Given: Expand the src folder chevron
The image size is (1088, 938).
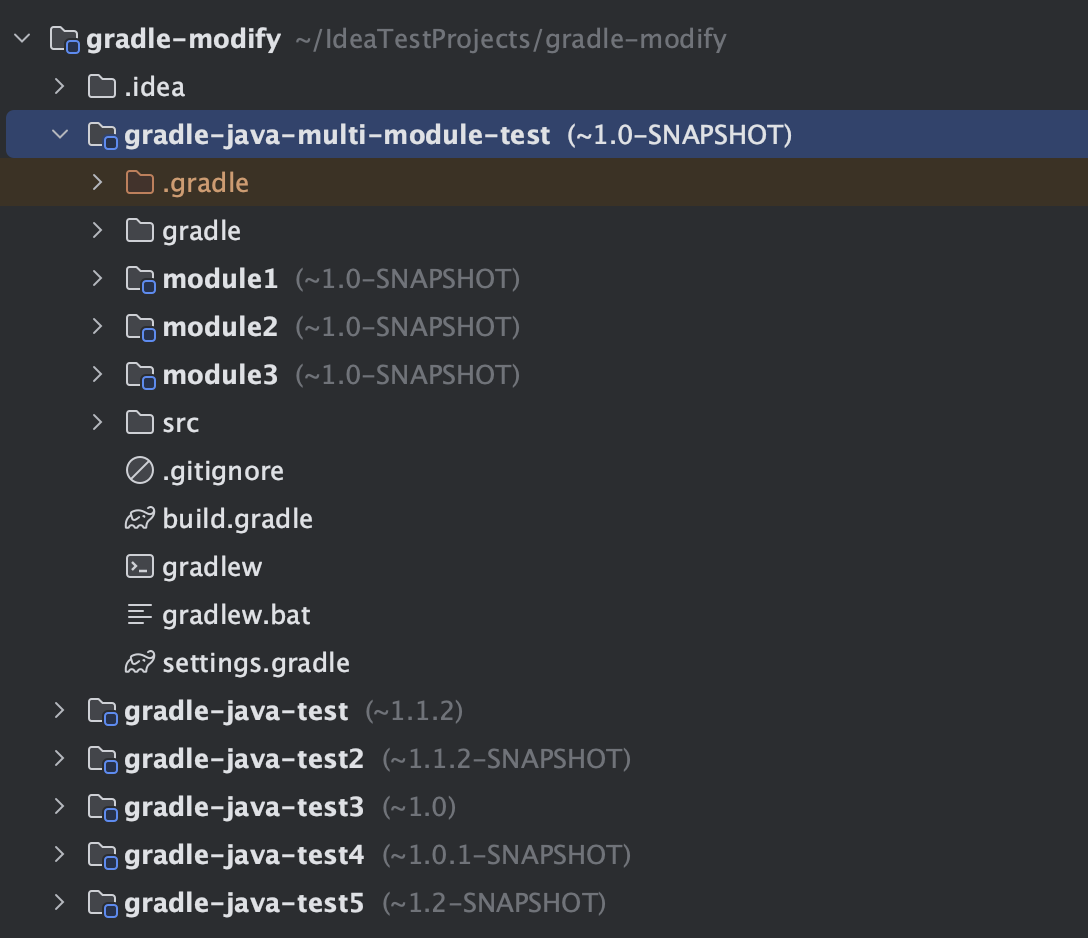Looking at the screenshot, I should pyautogui.click(x=97, y=423).
